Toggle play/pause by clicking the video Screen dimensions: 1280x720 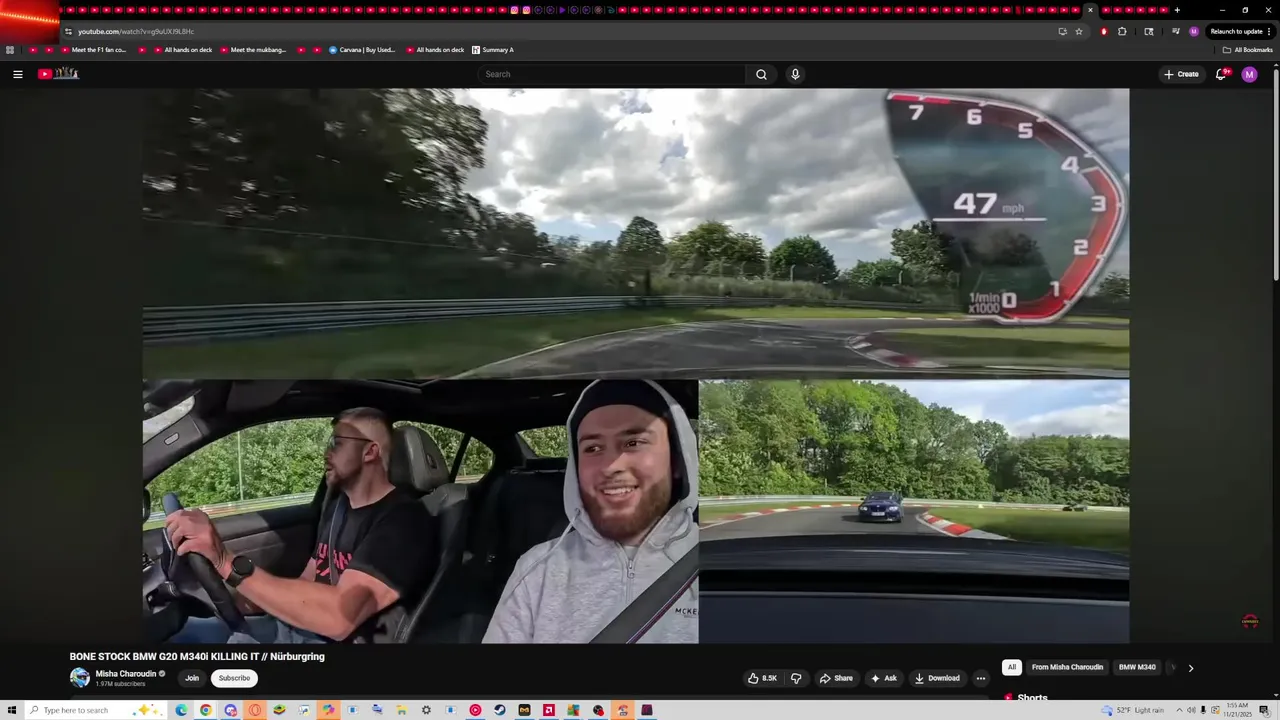636,365
